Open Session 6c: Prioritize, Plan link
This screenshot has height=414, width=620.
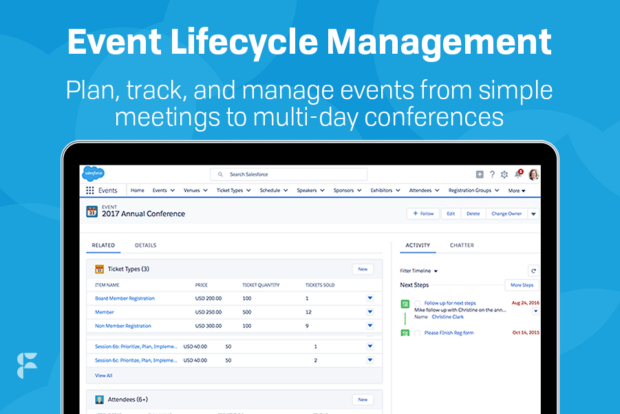[136, 361]
